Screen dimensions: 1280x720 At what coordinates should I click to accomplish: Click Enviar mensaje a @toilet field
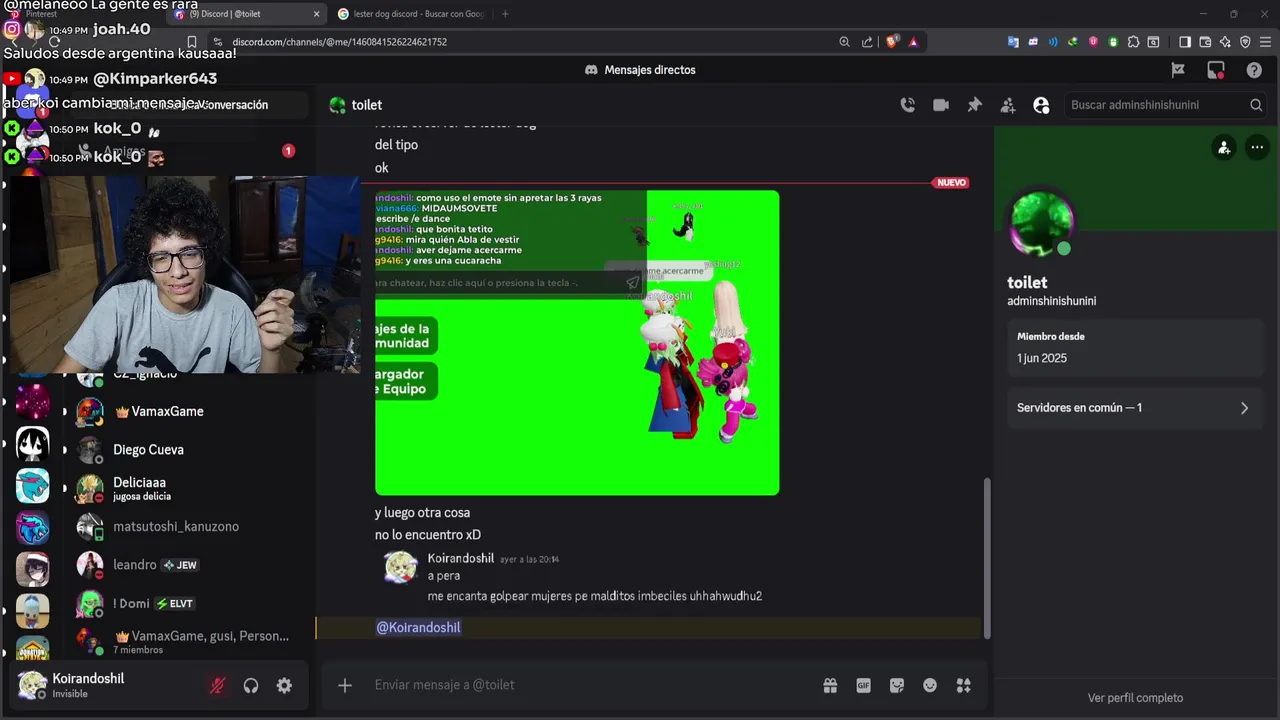click(590, 685)
